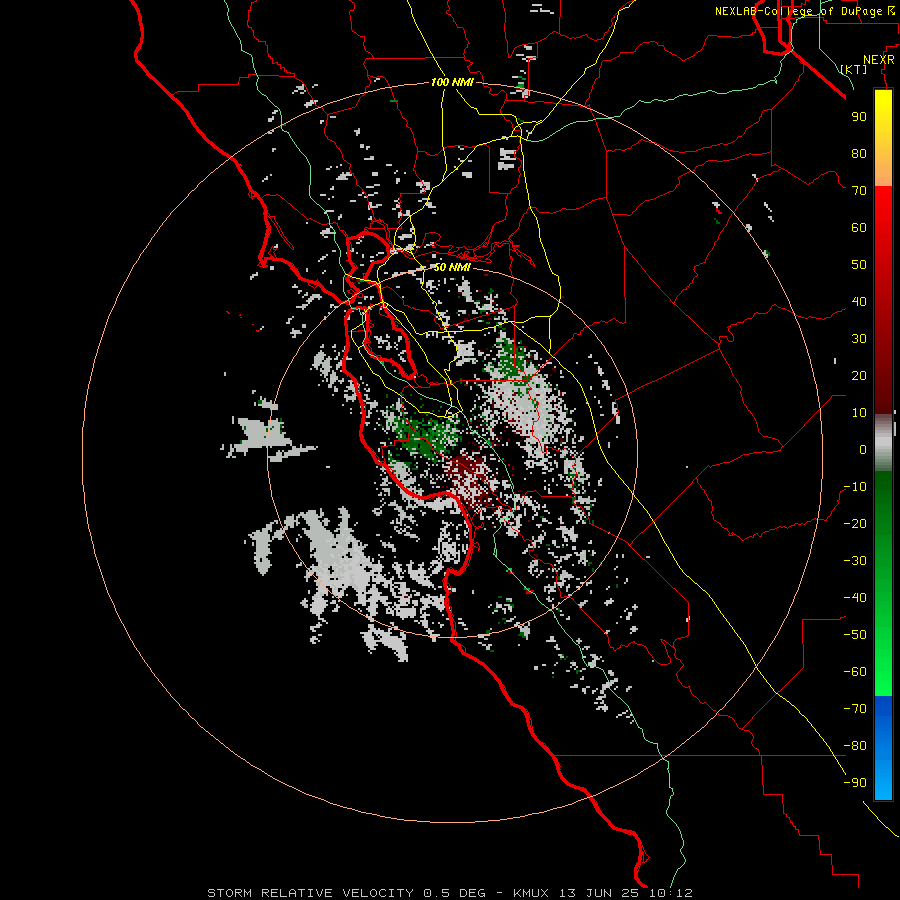Select the positive 70 scale label
This screenshot has width=900, height=900.
point(859,191)
